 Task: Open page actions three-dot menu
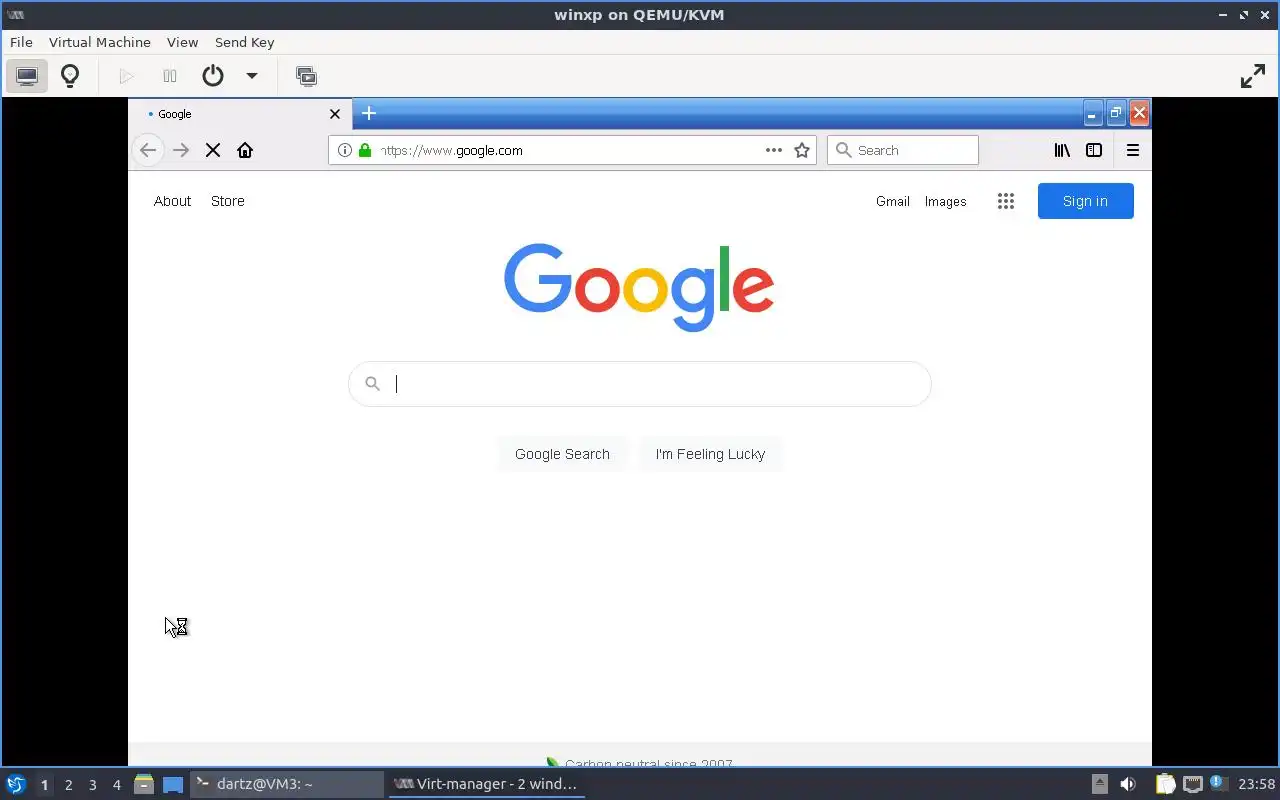(x=773, y=150)
